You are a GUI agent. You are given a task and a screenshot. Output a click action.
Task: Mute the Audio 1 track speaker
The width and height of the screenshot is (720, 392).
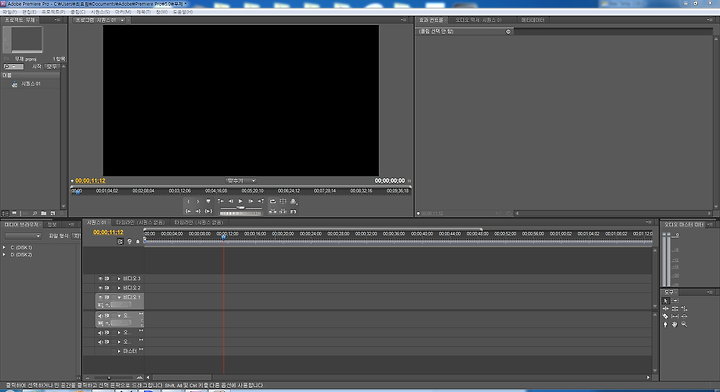[x=100, y=316]
